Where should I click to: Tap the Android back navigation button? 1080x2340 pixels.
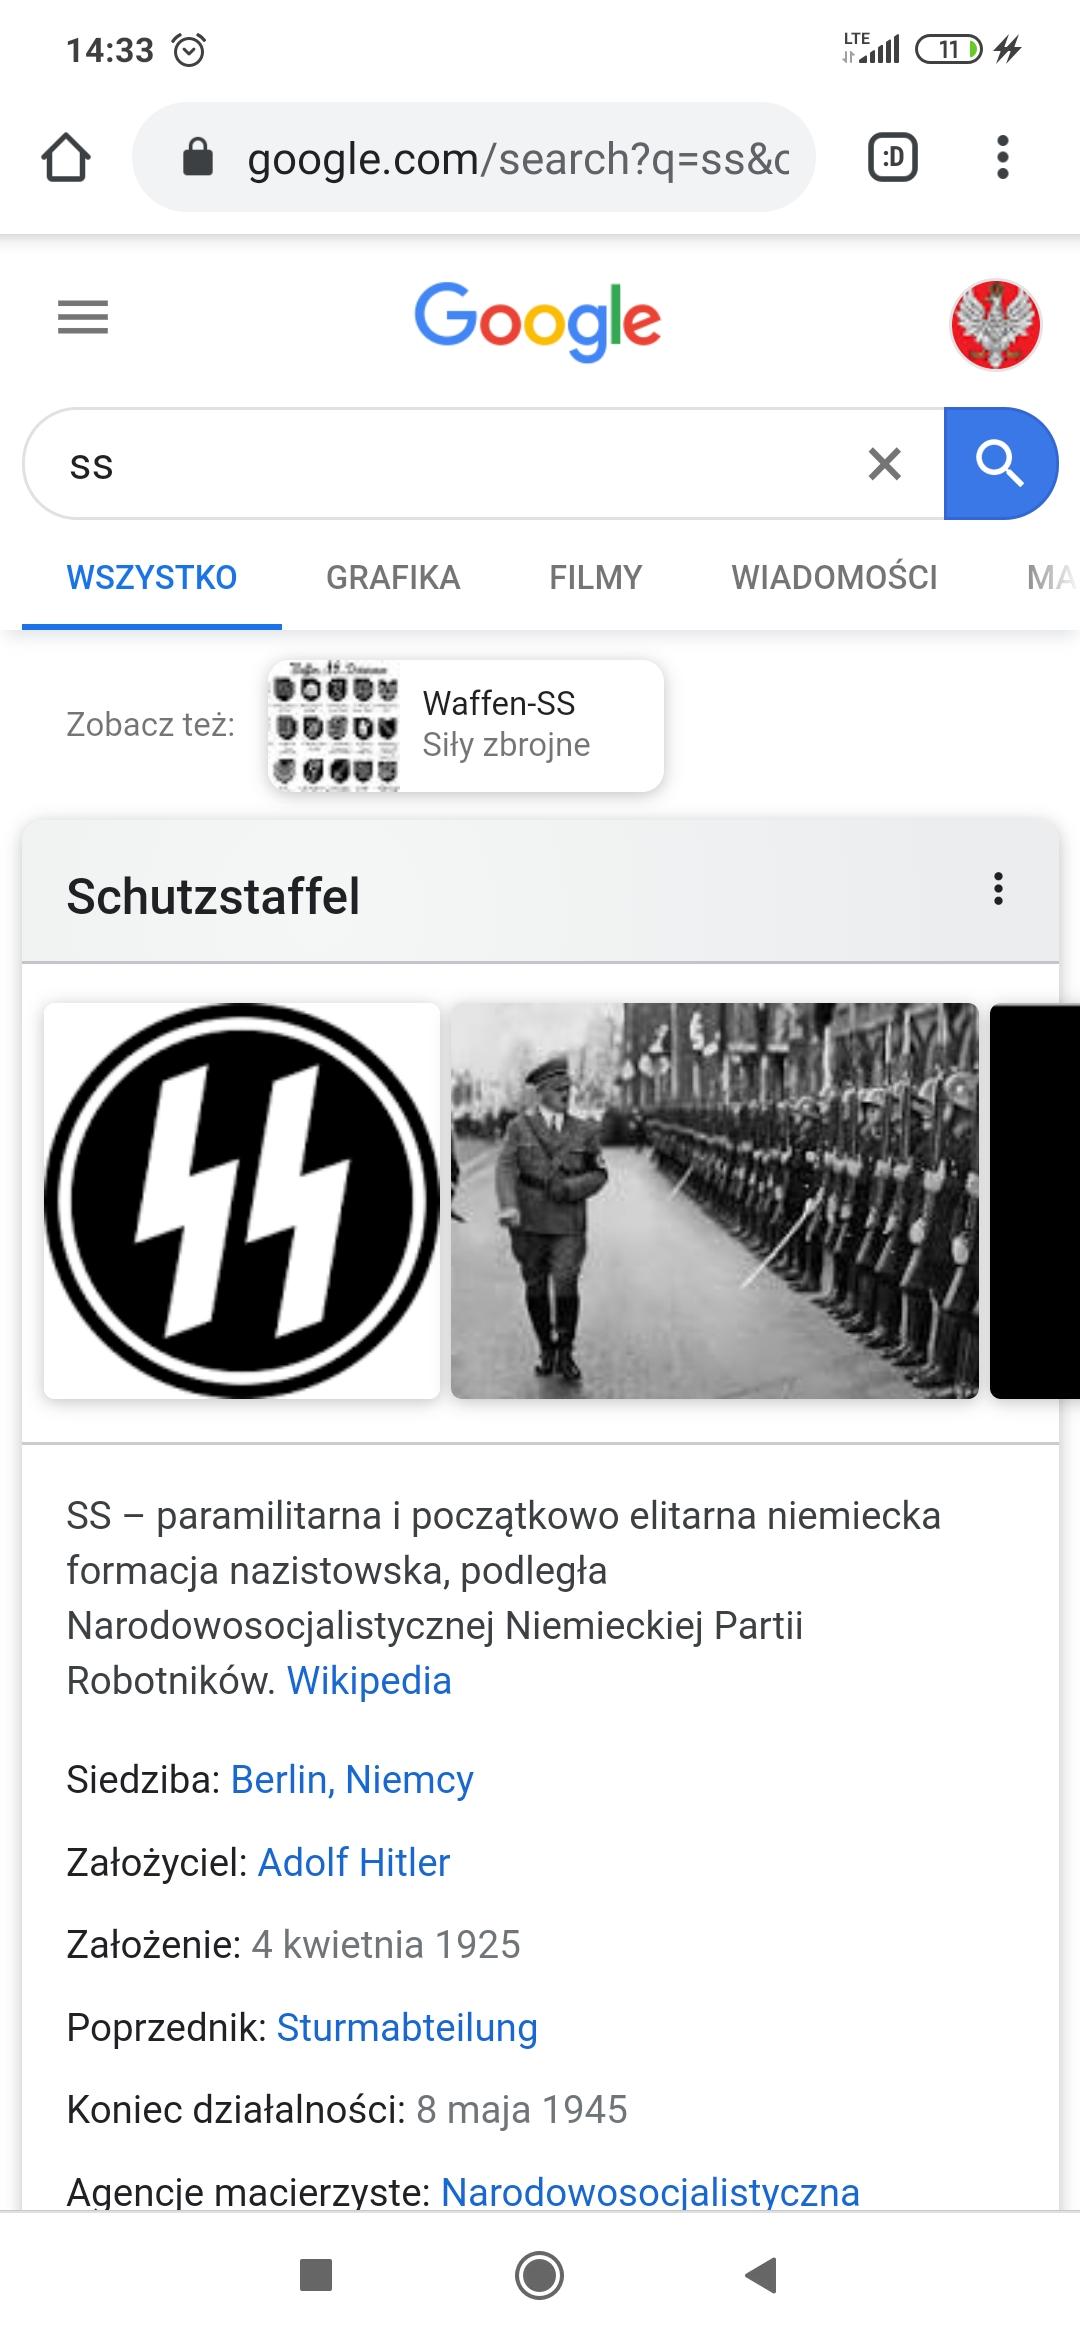tap(761, 2275)
